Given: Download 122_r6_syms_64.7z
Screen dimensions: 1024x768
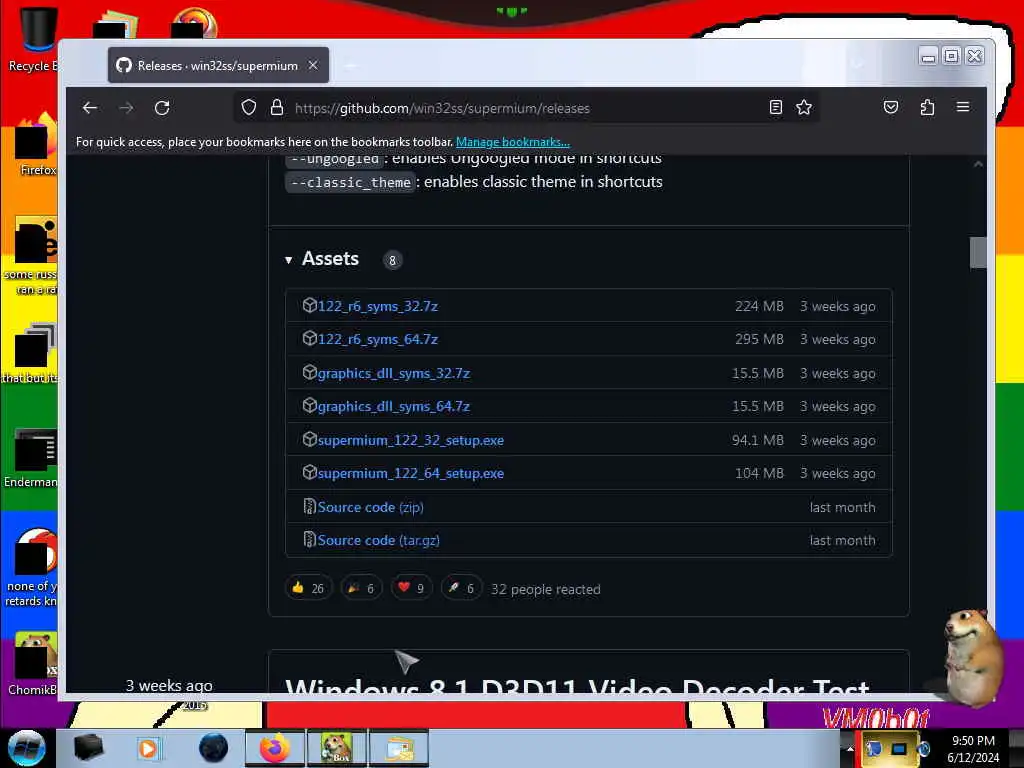Looking at the screenshot, I should pyautogui.click(x=377, y=340).
